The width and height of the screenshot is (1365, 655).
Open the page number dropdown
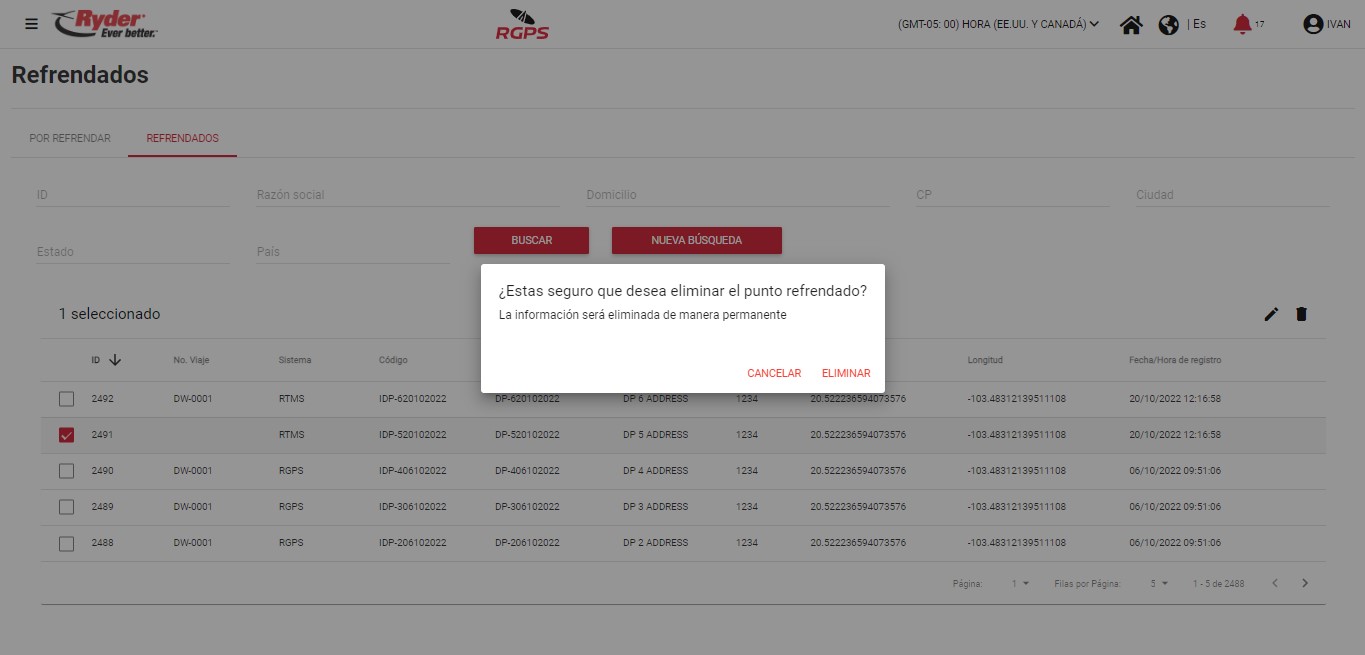click(x=1020, y=584)
